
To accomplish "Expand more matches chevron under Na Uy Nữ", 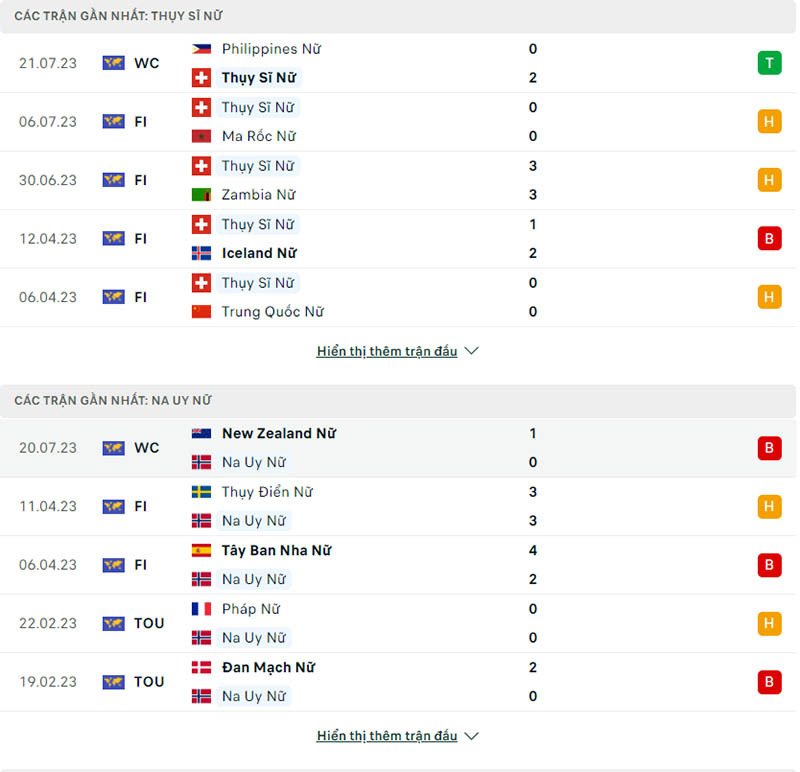I will [x=472, y=736].
